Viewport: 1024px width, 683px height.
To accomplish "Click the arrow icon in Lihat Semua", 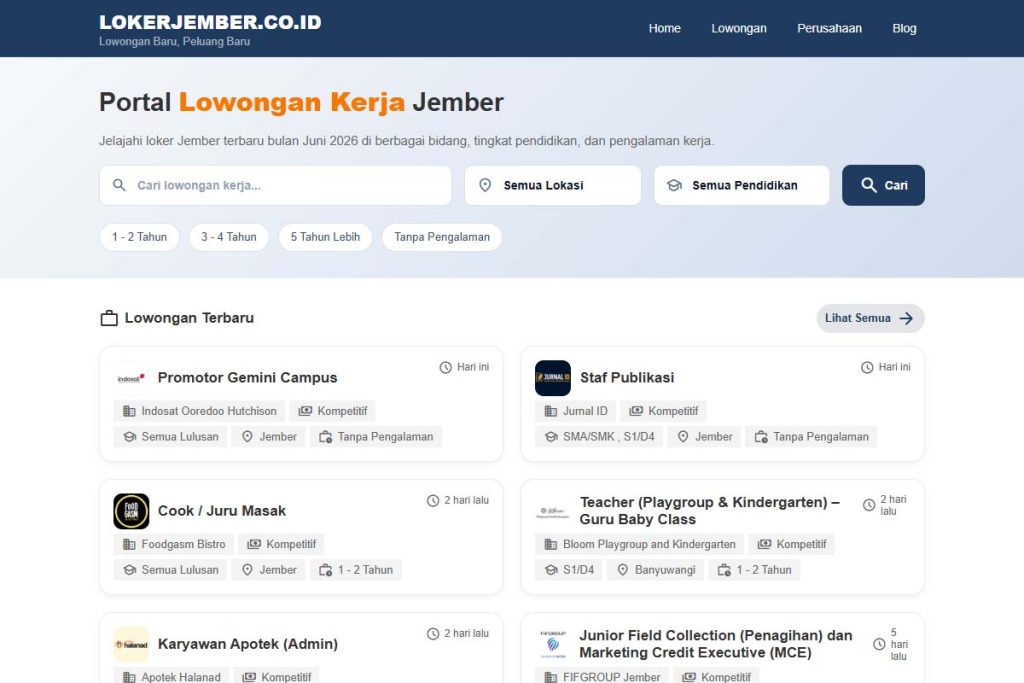I will 906,318.
